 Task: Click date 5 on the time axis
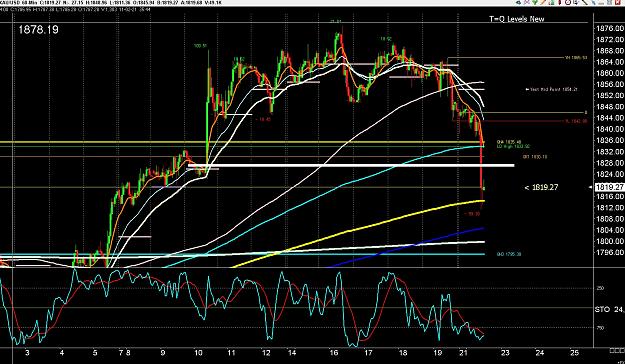click(95, 353)
